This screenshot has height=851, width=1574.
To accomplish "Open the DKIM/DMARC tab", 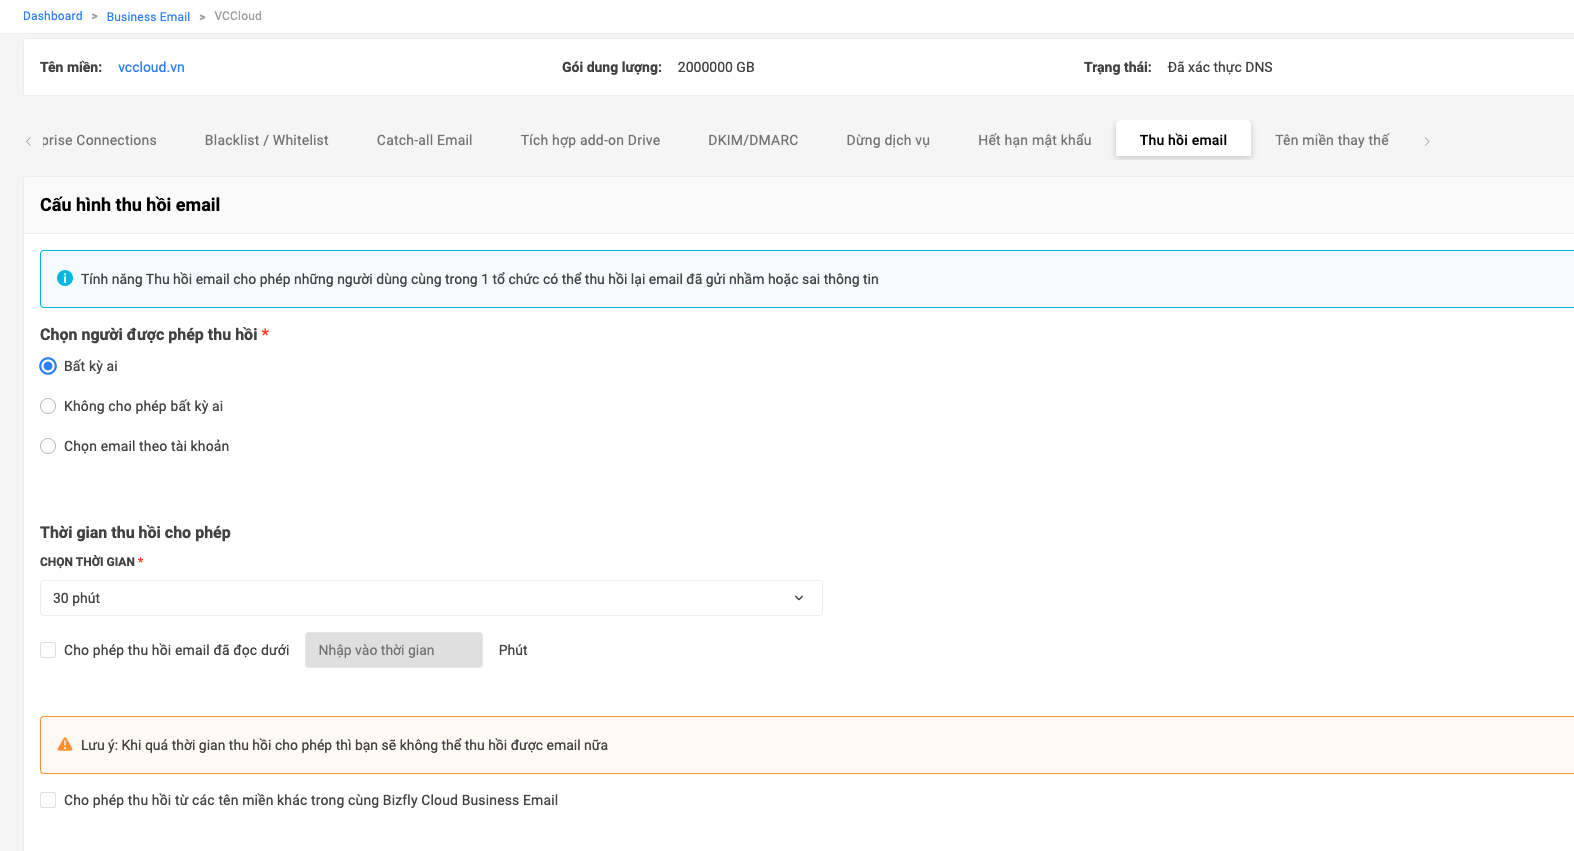I will [x=753, y=140].
